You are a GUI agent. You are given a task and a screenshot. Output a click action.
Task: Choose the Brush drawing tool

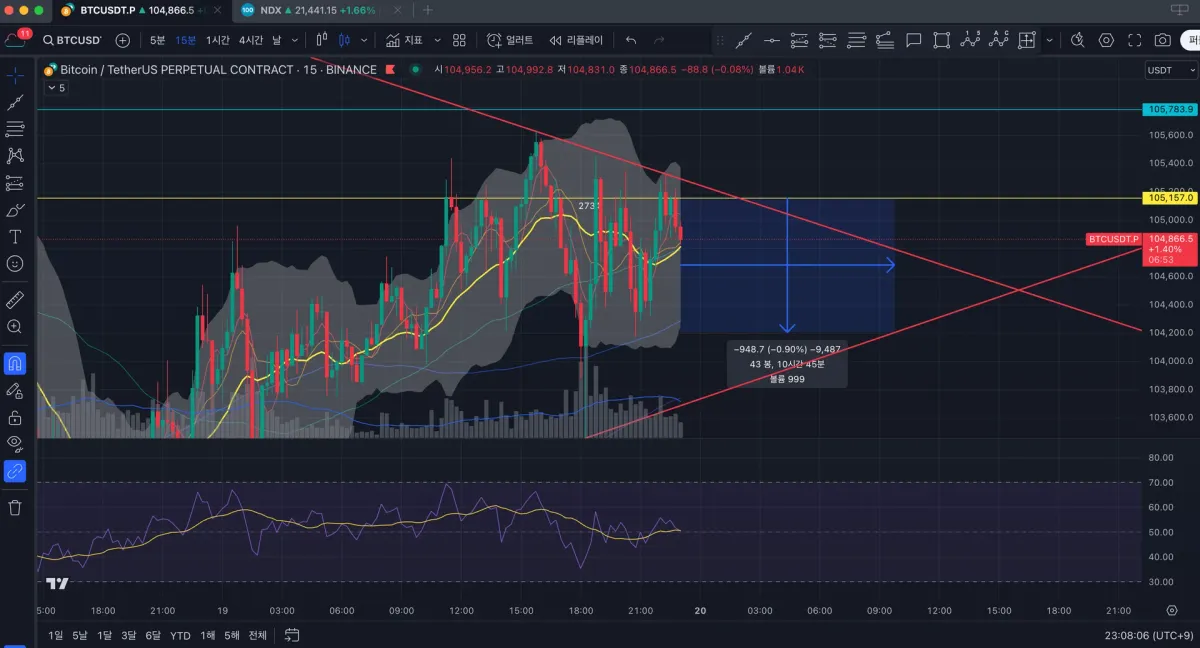(x=15, y=210)
